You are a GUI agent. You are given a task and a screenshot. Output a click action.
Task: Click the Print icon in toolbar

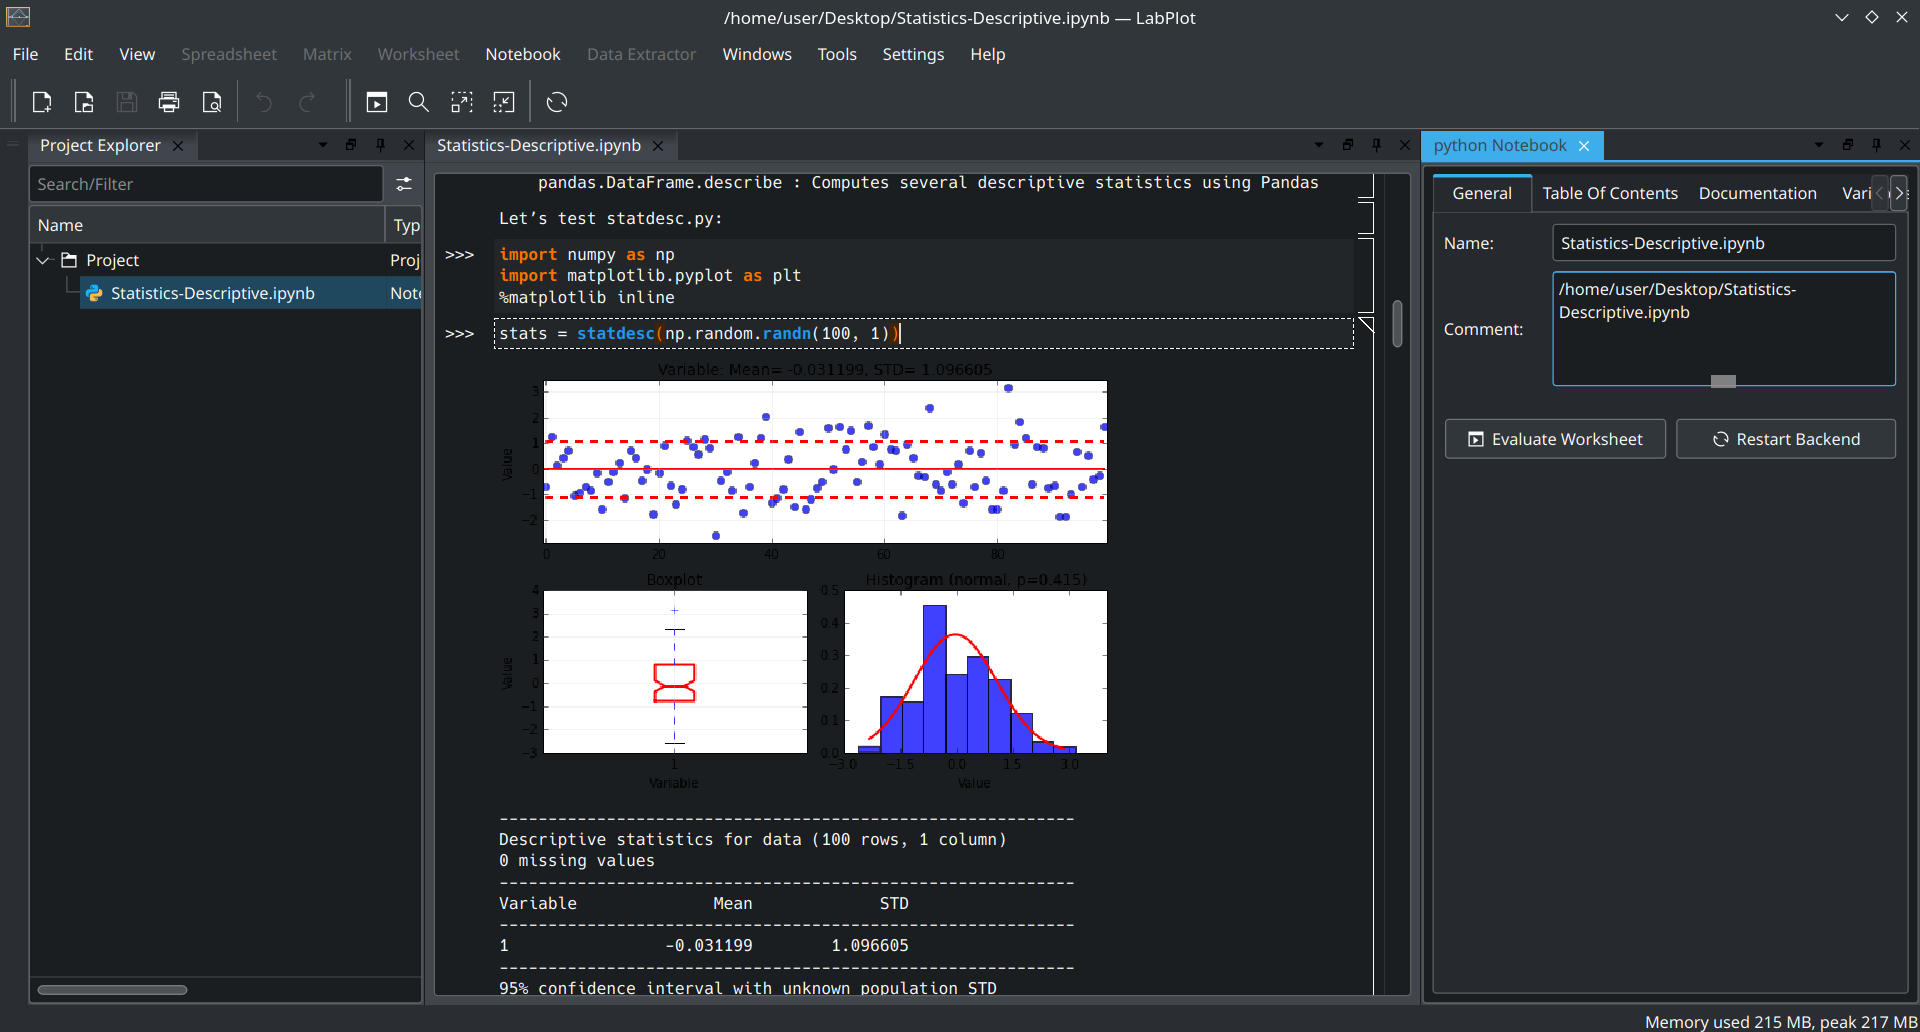click(x=169, y=102)
